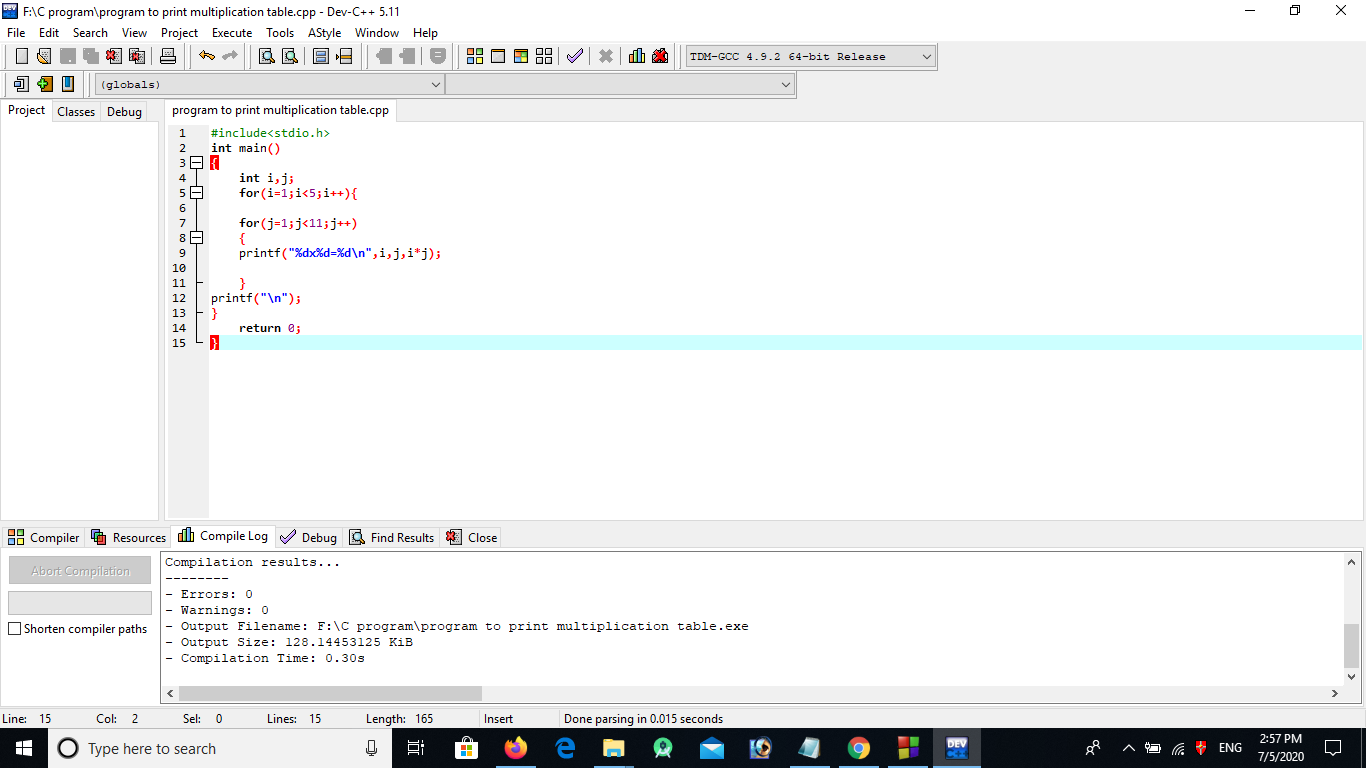Open the Tools menu

tap(280, 33)
